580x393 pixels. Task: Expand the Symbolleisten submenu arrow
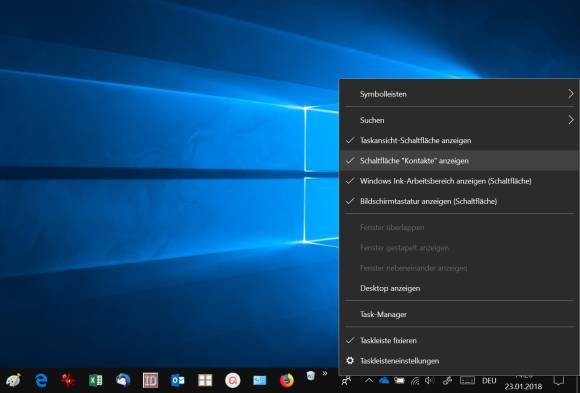[571, 94]
